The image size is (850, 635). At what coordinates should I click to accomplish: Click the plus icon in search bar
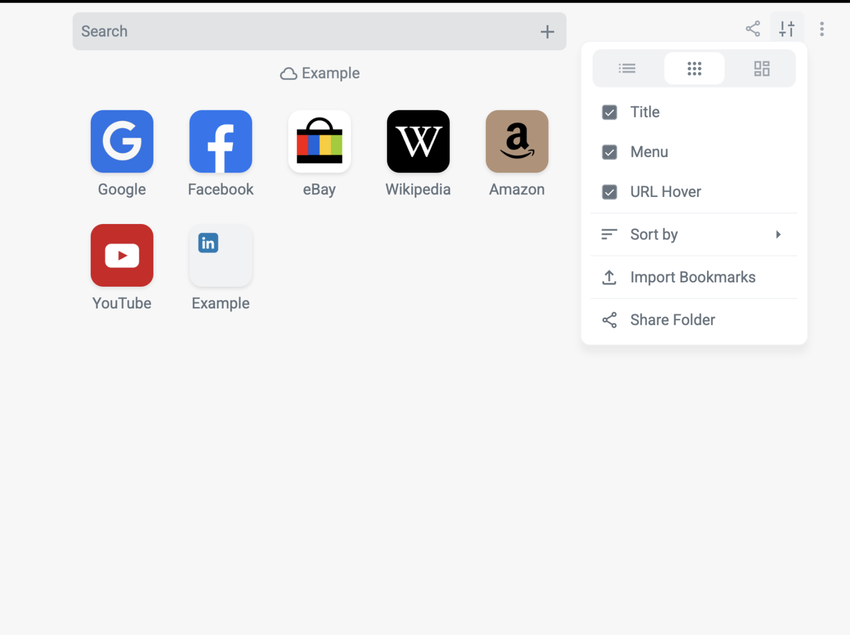point(547,31)
